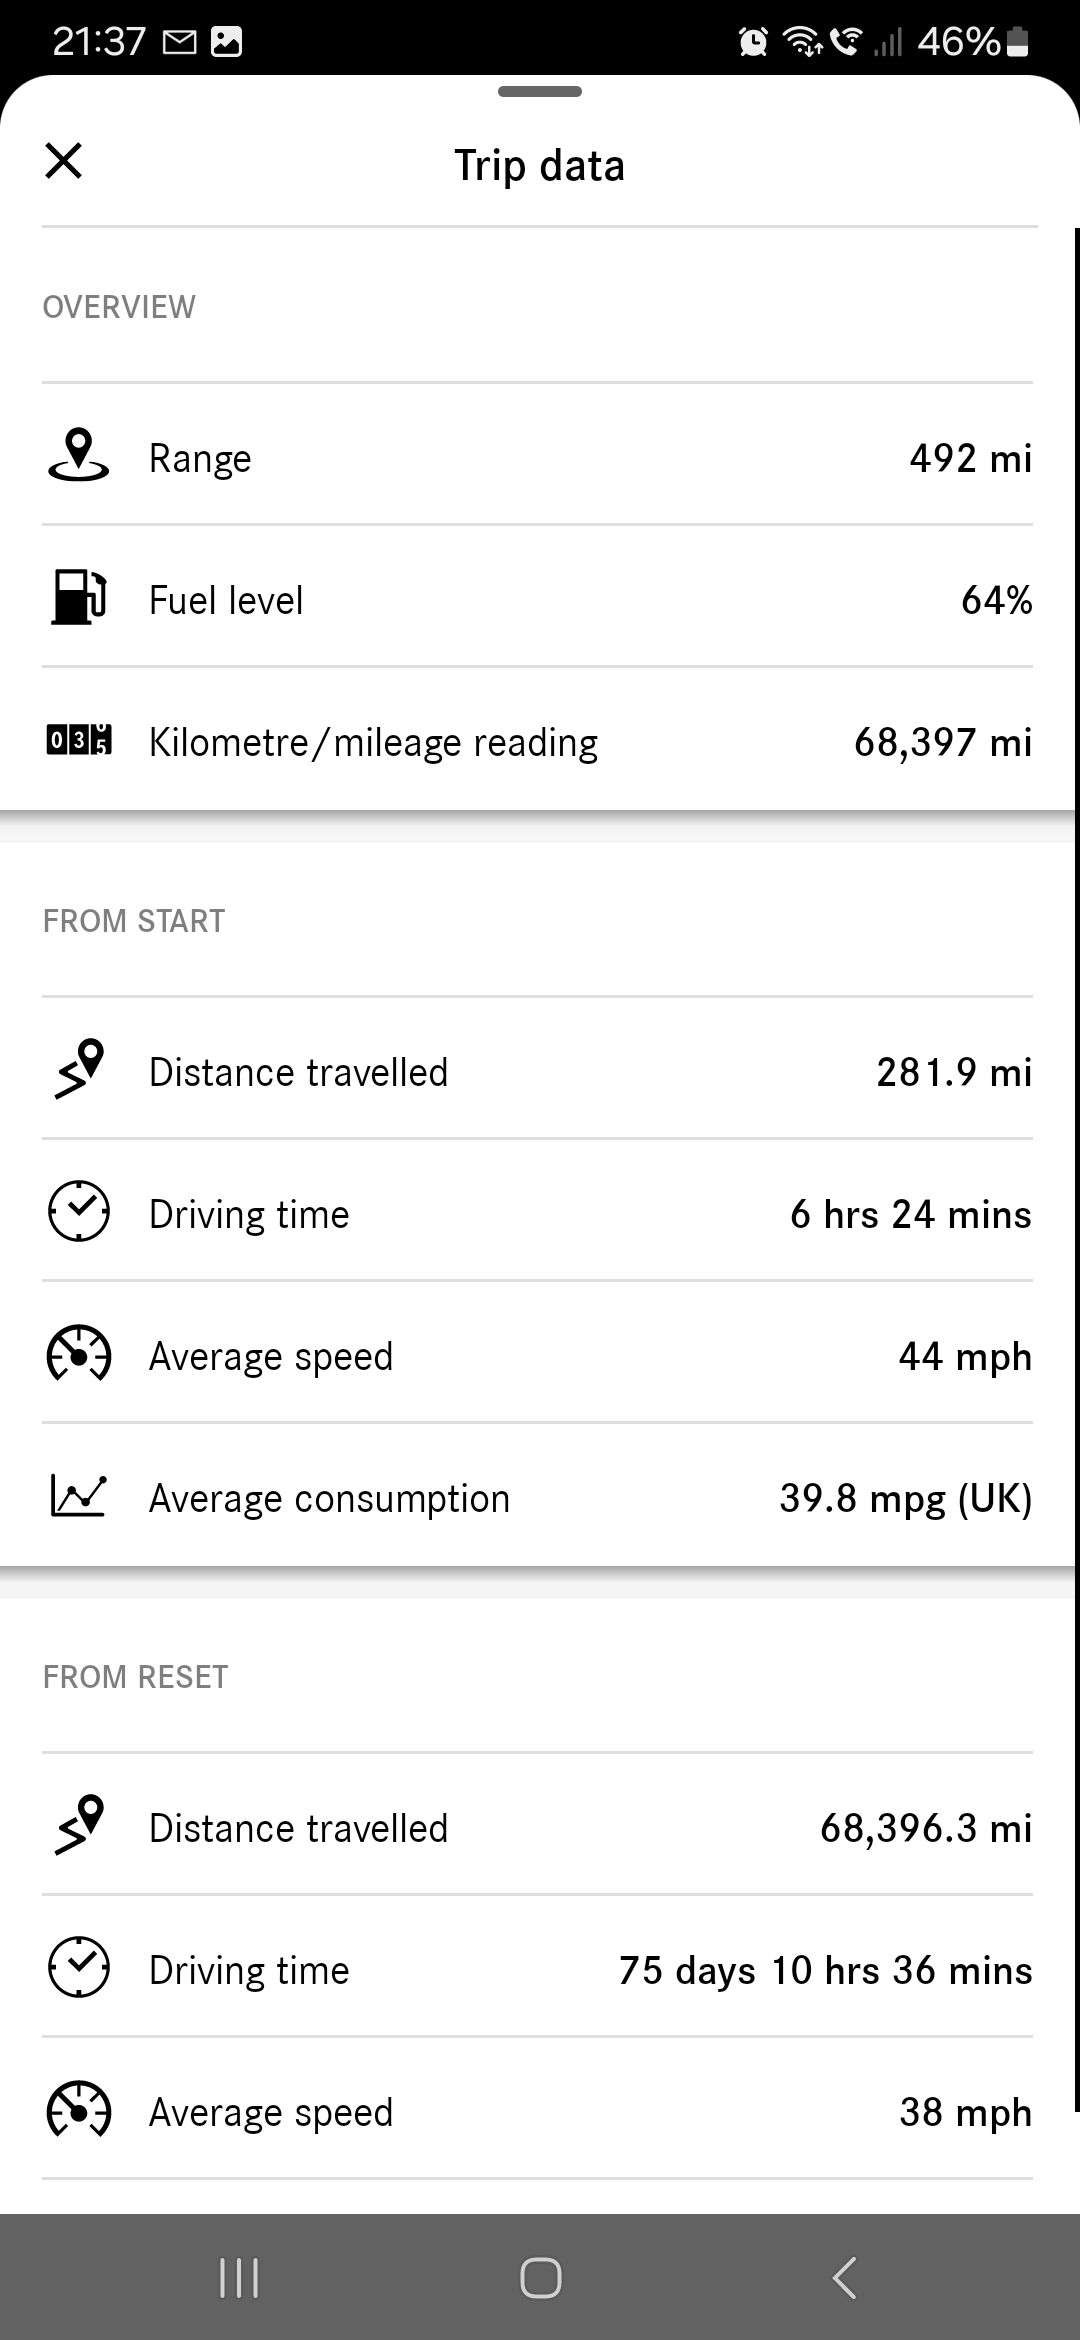
Task: Open Android recent apps button
Action: click(x=239, y=2278)
